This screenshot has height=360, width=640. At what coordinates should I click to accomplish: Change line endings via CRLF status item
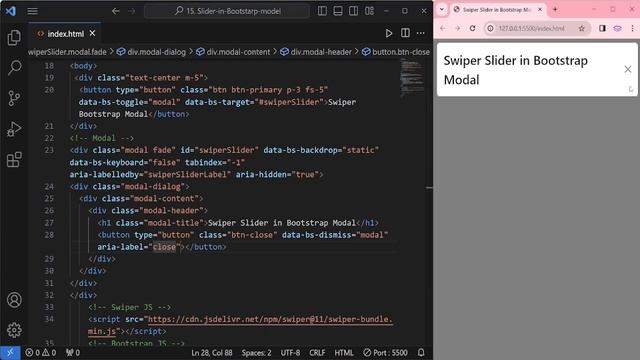coord(317,353)
